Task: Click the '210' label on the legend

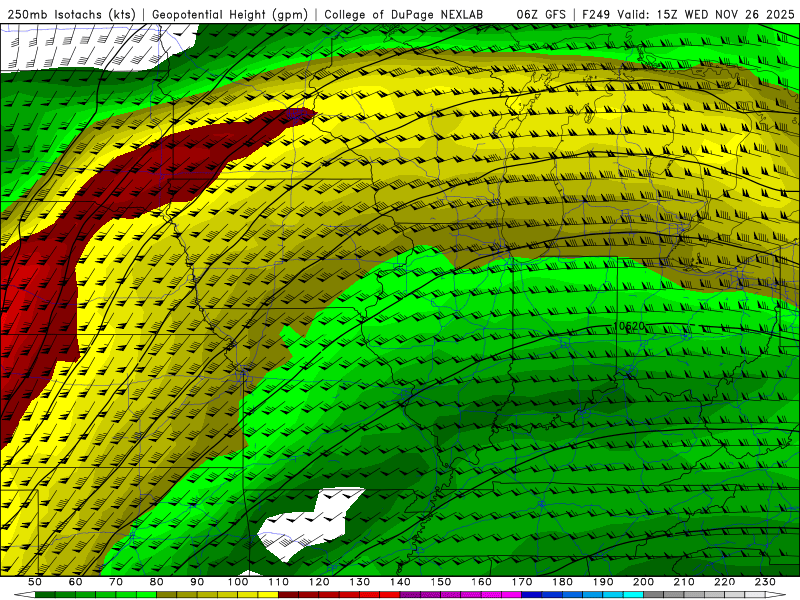Action: click(x=684, y=582)
